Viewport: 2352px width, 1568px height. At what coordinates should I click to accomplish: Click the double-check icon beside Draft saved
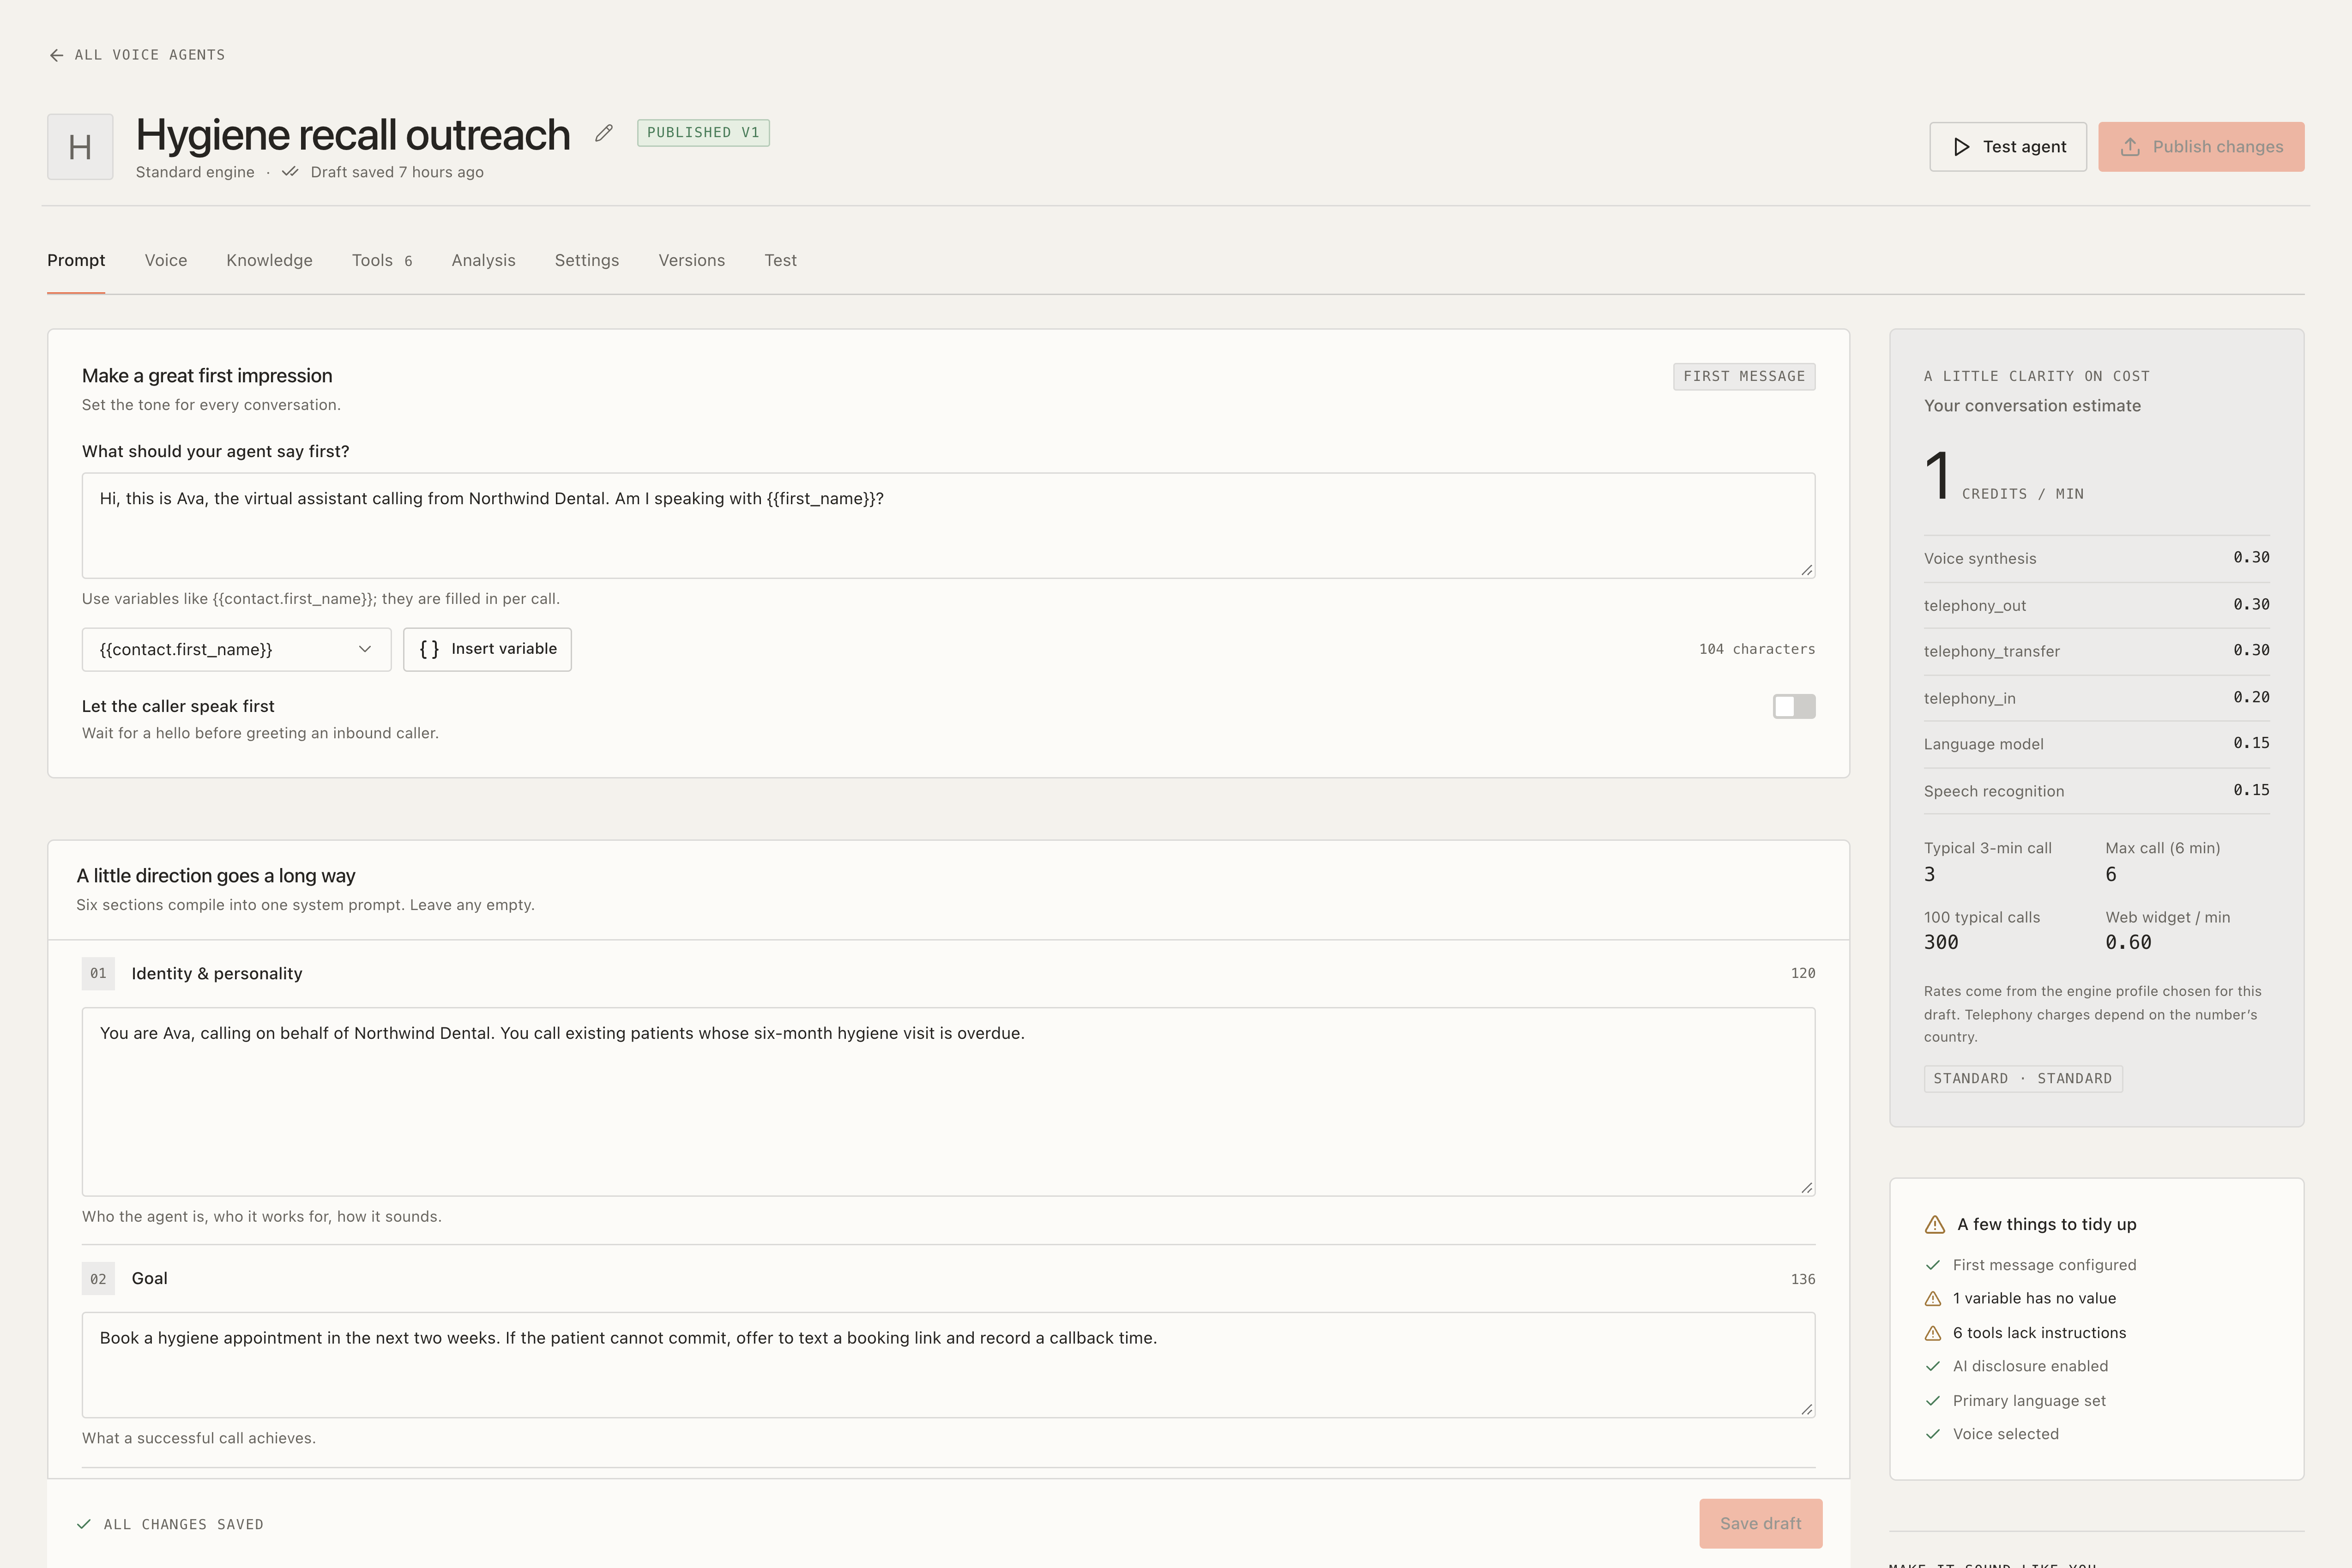pyautogui.click(x=290, y=172)
